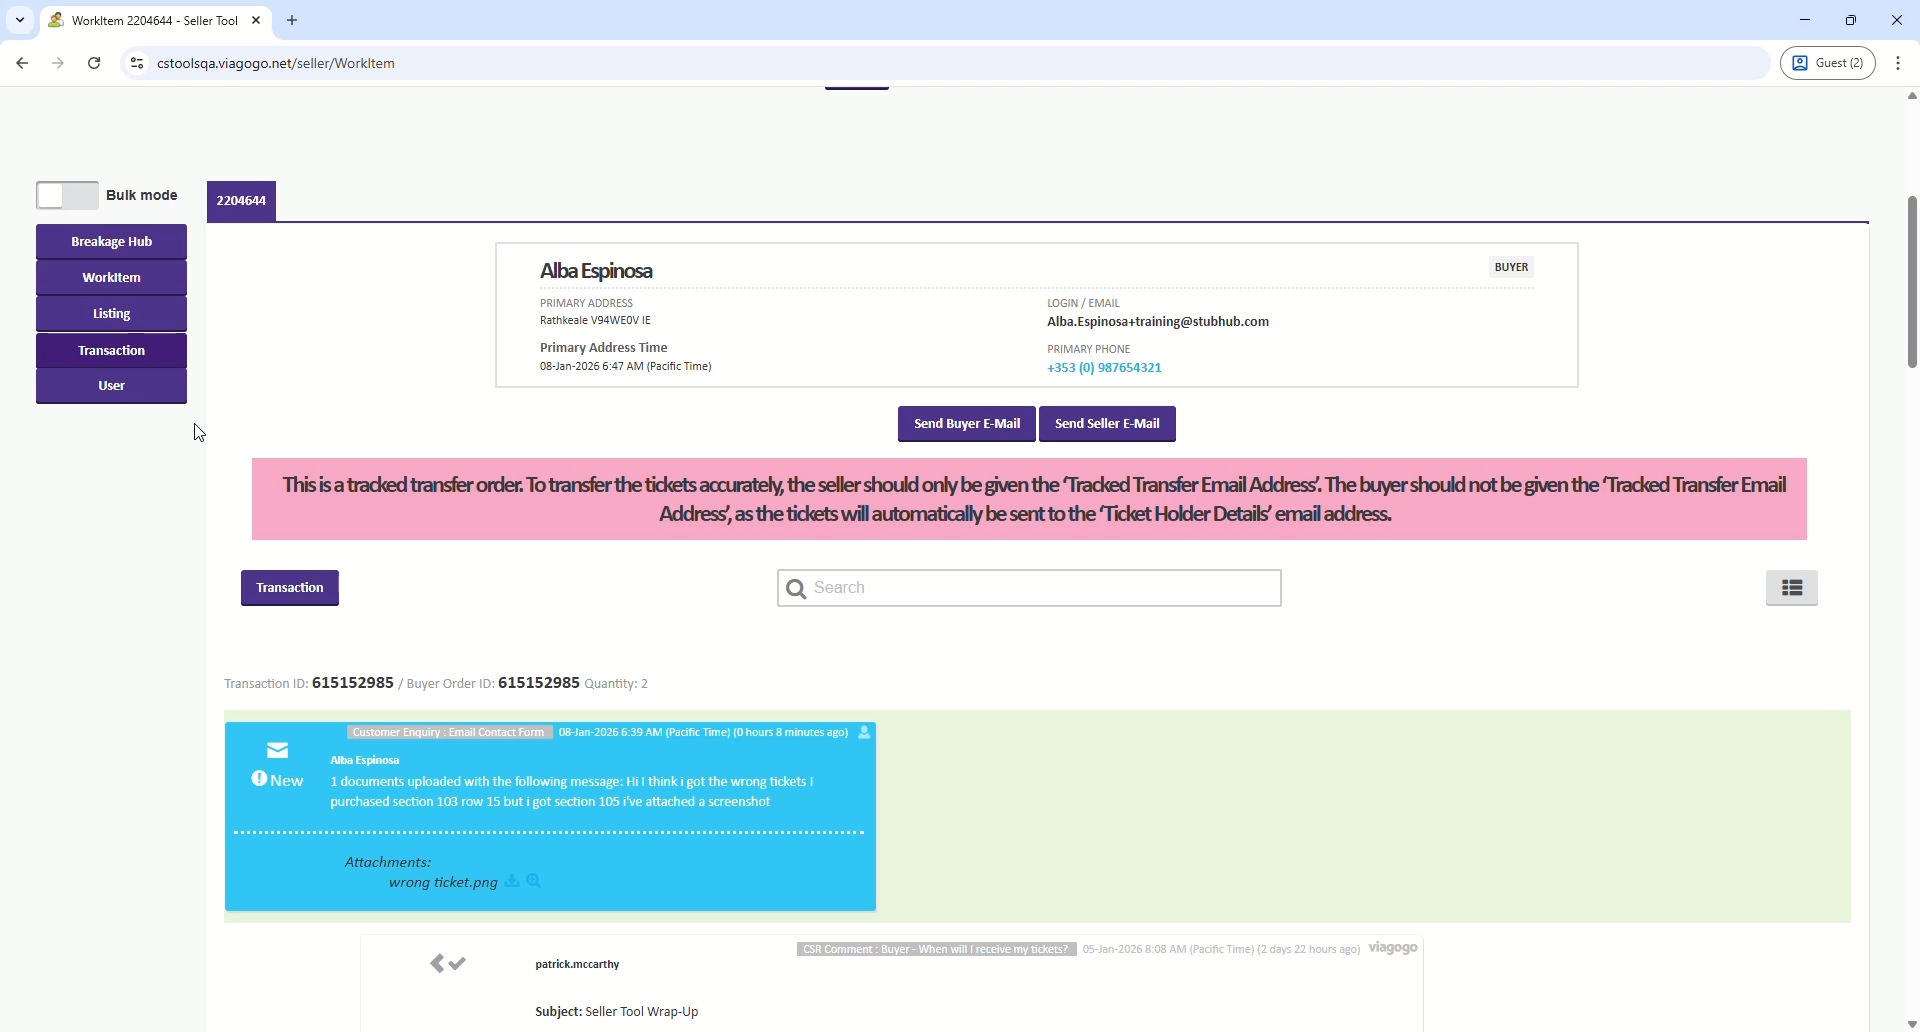1920x1032 pixels.
Task: Click the reply arrow icon on CSR comment
Action: pos(436,965)
